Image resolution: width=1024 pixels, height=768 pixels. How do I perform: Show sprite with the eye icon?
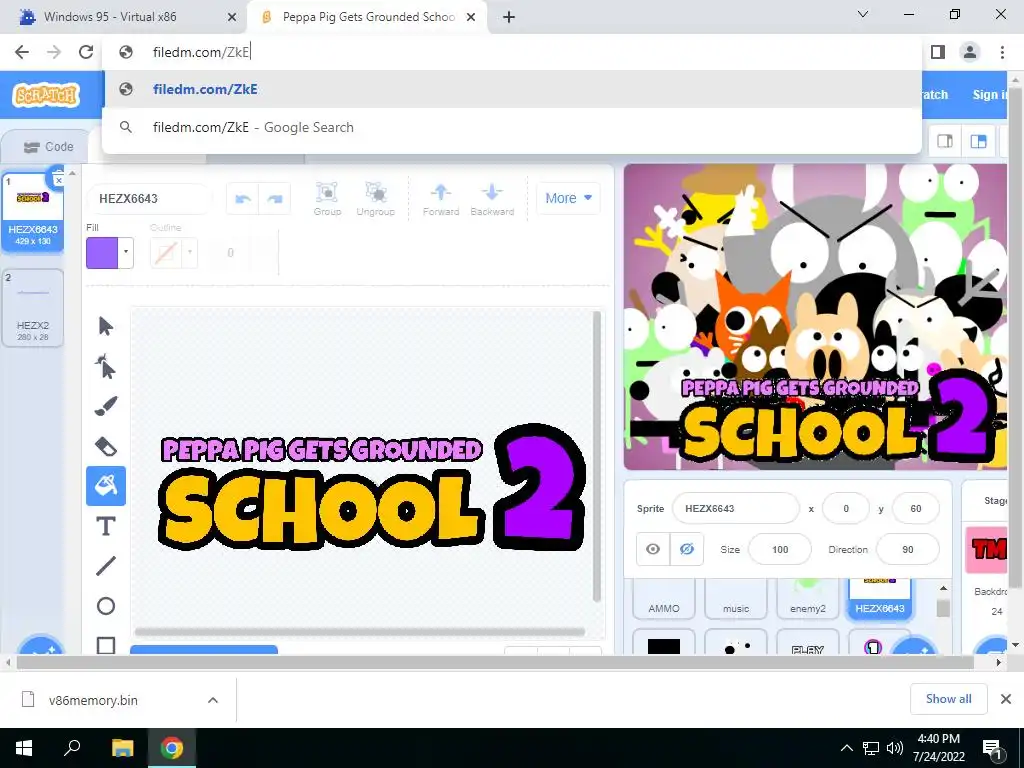(x=653, y=549)
